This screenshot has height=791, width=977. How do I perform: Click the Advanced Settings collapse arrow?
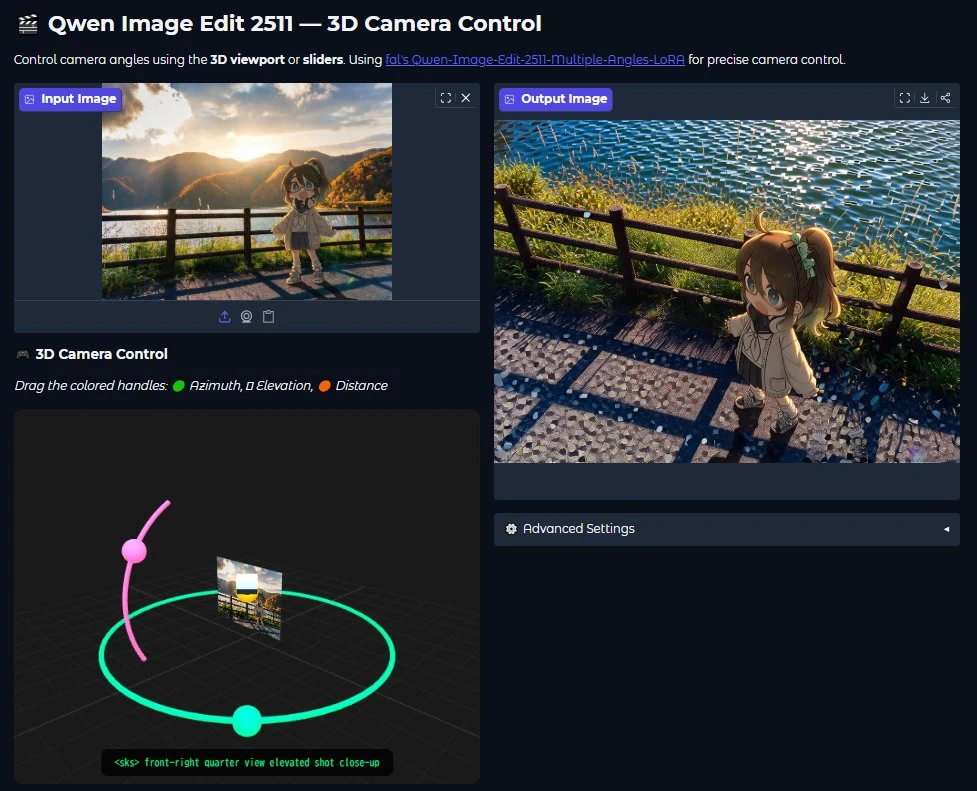[946, 529]
